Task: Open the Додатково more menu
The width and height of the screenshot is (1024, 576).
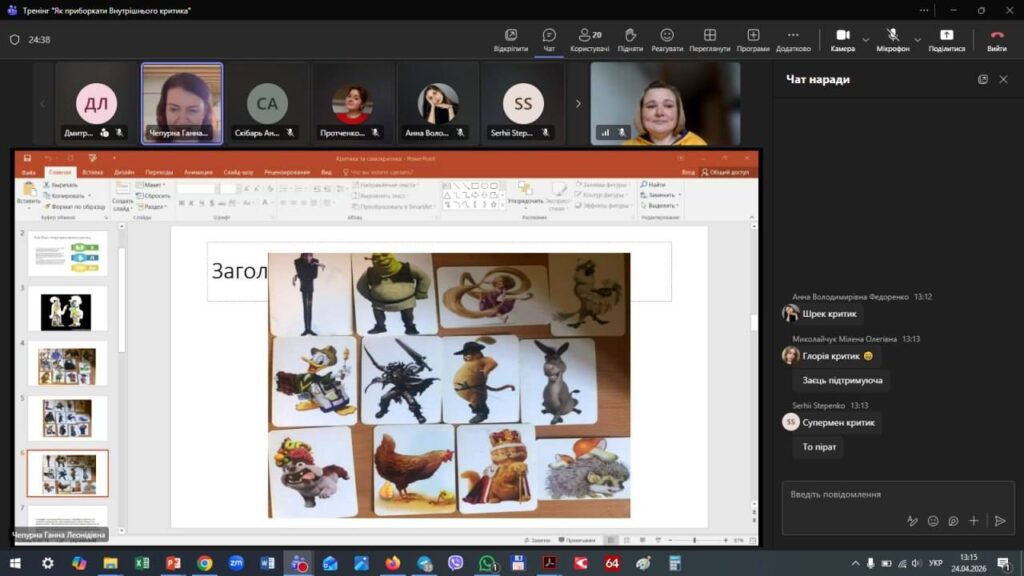Action: 793,40
